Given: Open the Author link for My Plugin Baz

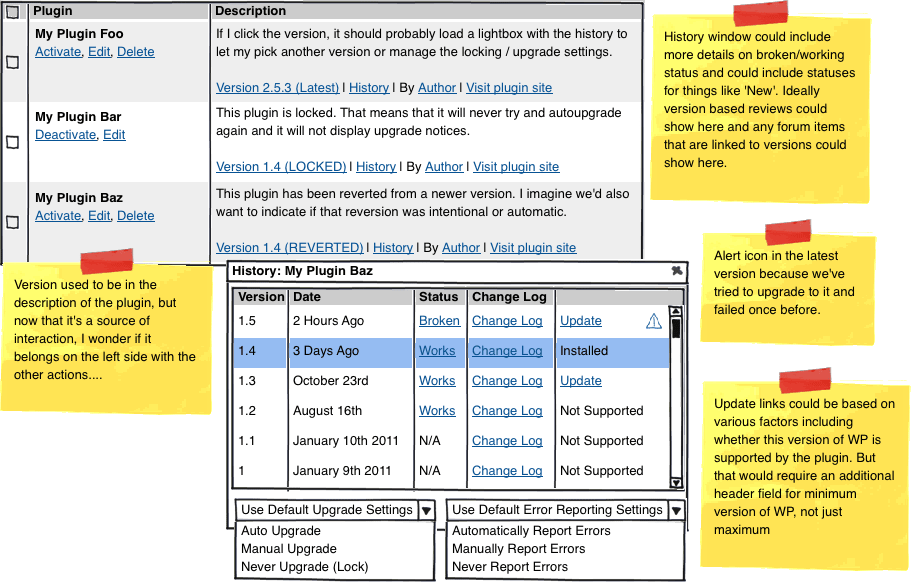Looking at the screenshot, I should 461,247.
